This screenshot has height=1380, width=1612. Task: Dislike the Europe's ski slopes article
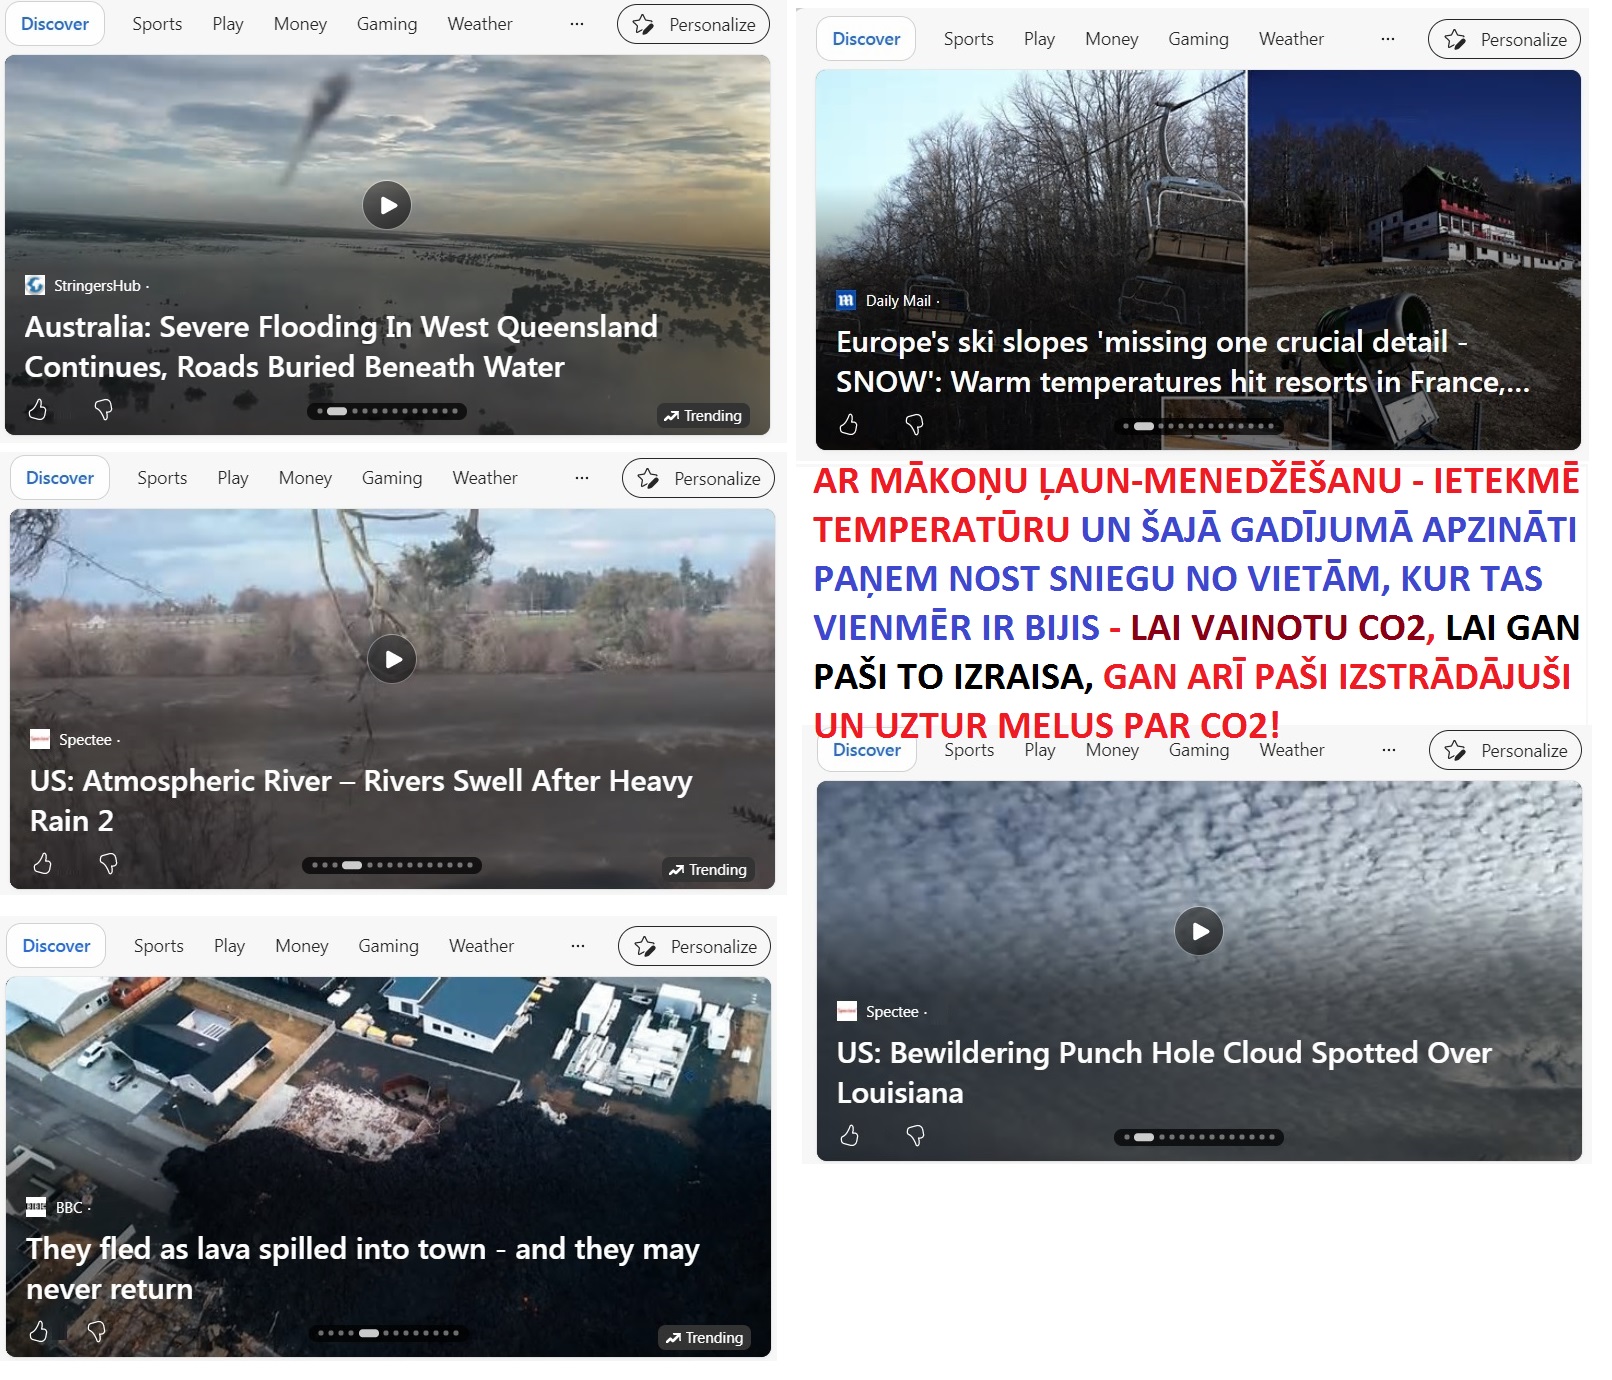click(x=914, y=424)
